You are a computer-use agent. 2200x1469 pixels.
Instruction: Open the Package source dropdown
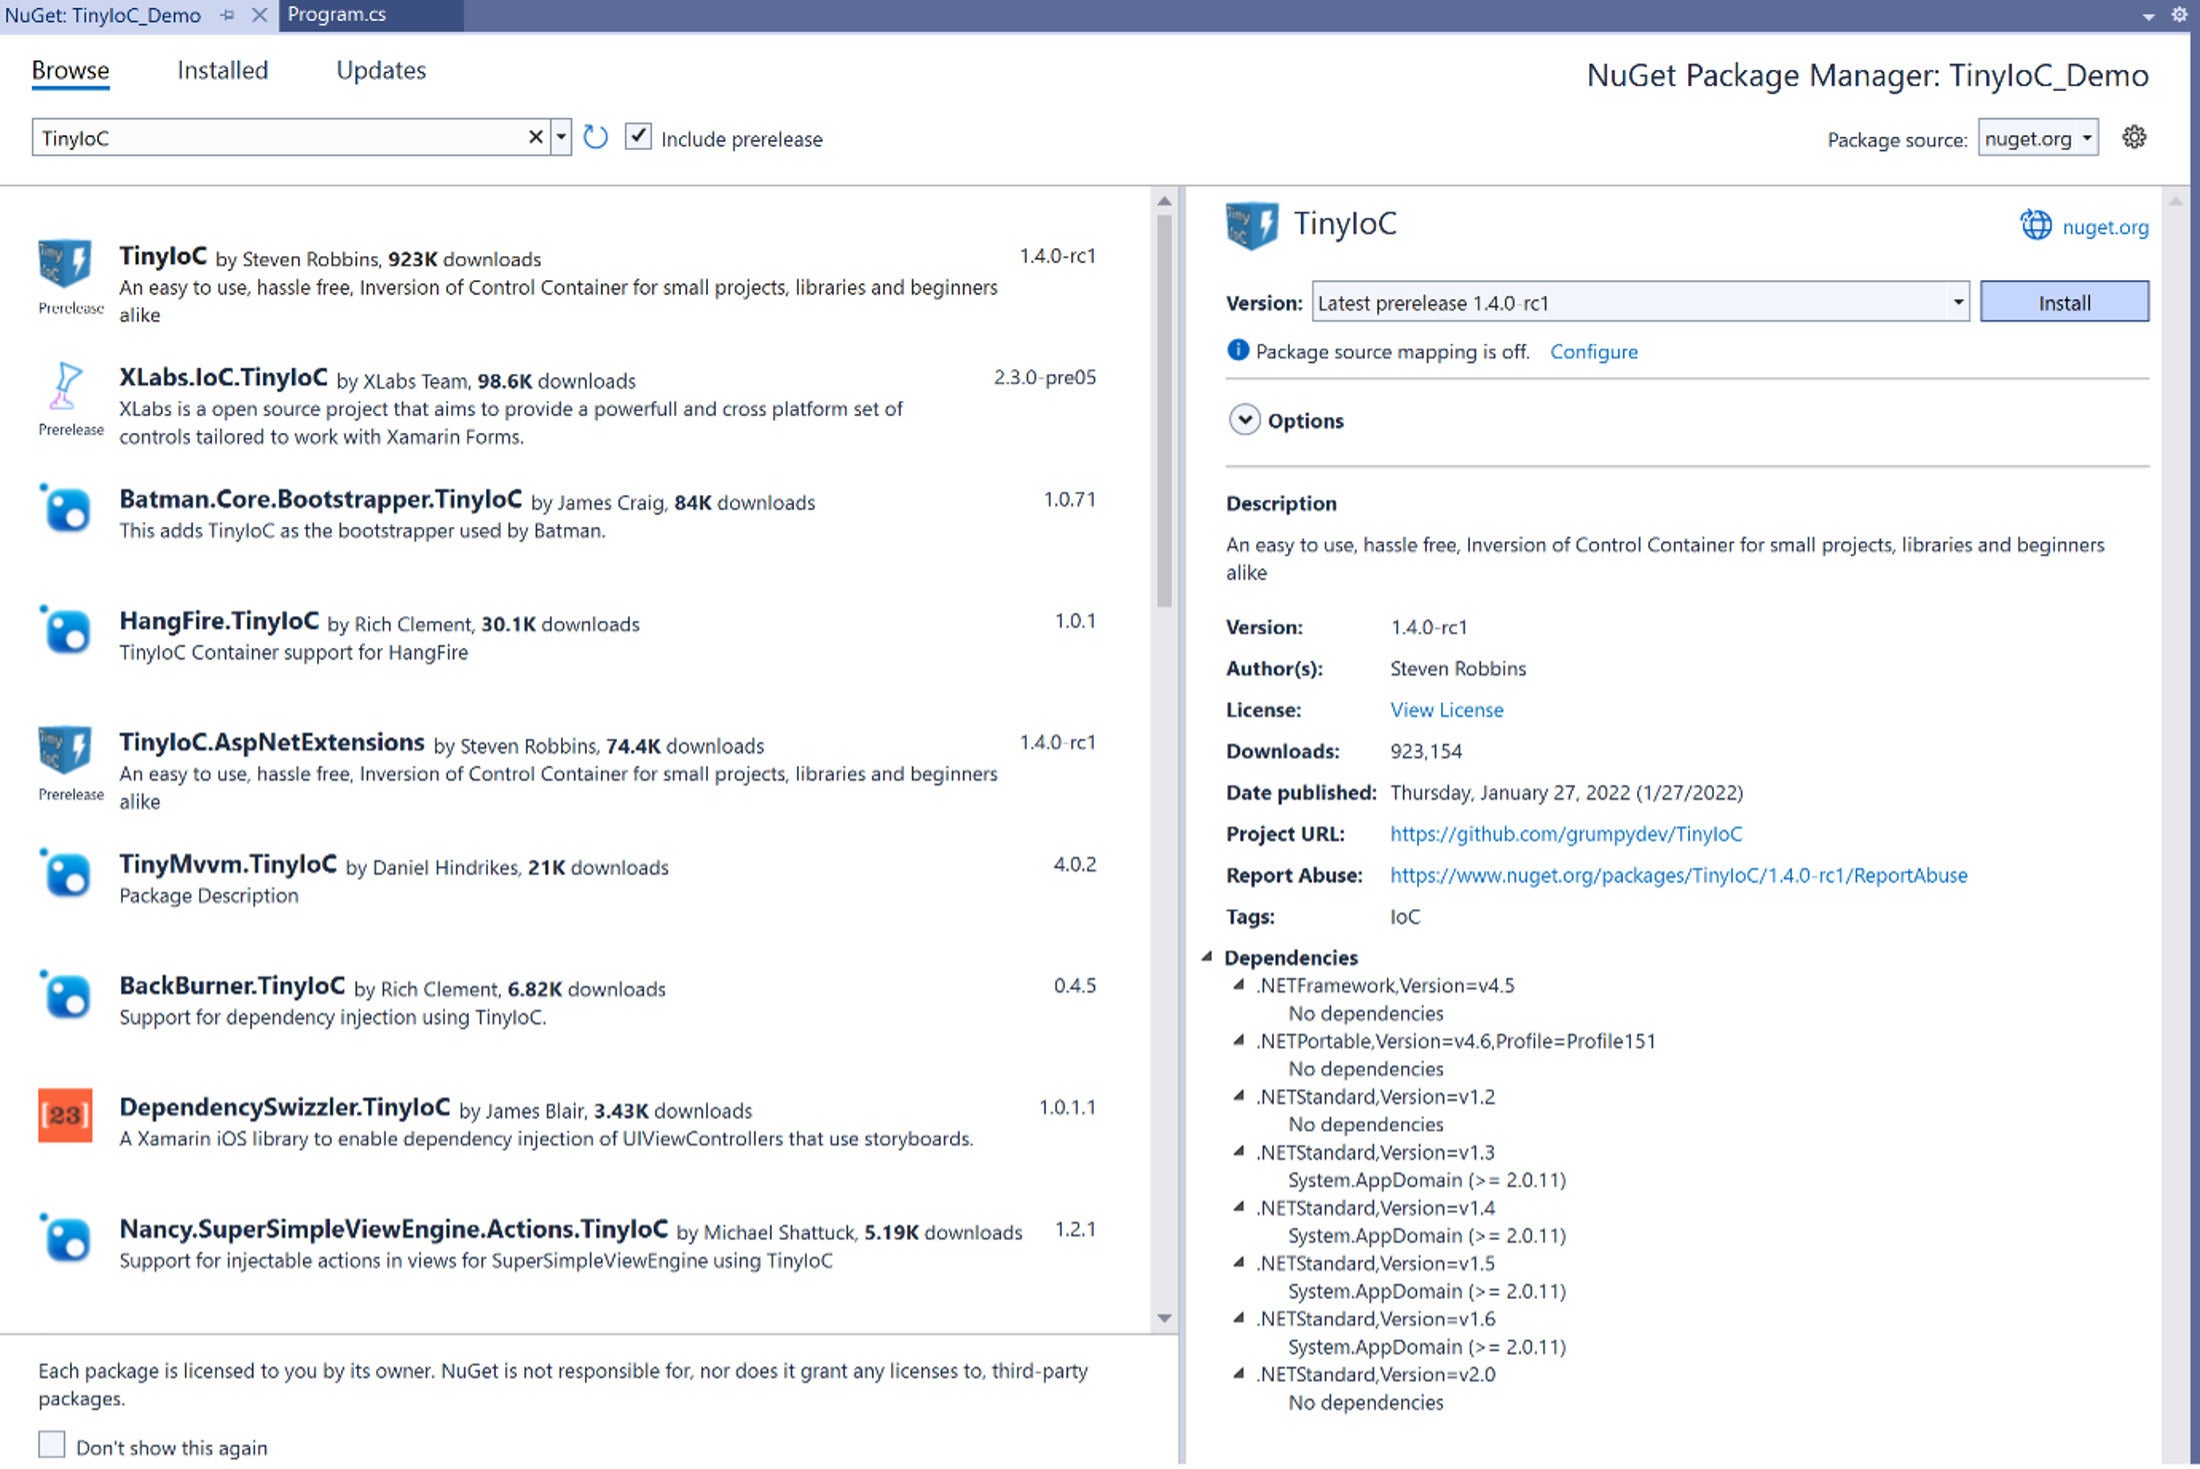coord(2038,138)
